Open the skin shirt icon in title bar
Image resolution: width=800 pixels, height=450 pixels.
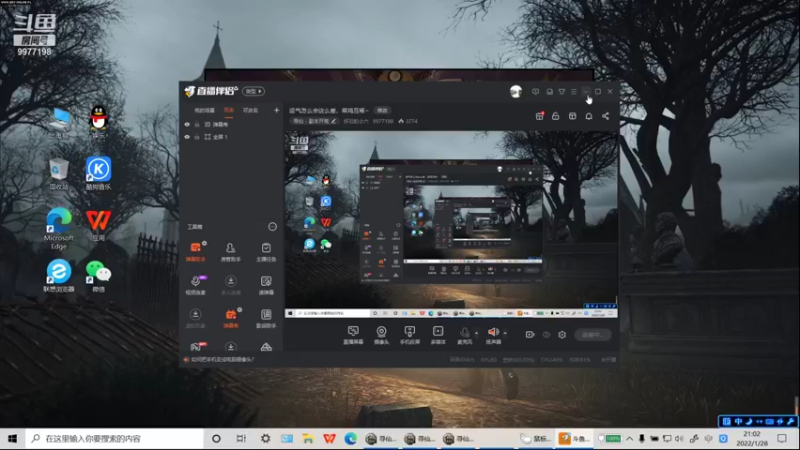(x=562, y=92)
